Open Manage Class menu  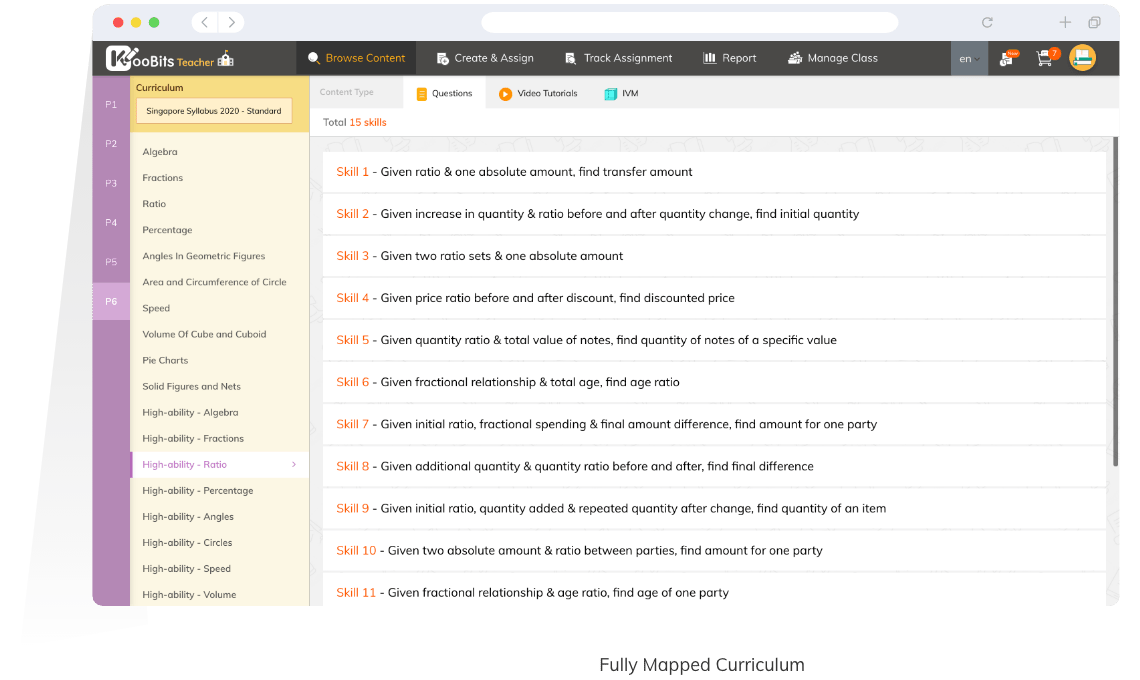833,58
